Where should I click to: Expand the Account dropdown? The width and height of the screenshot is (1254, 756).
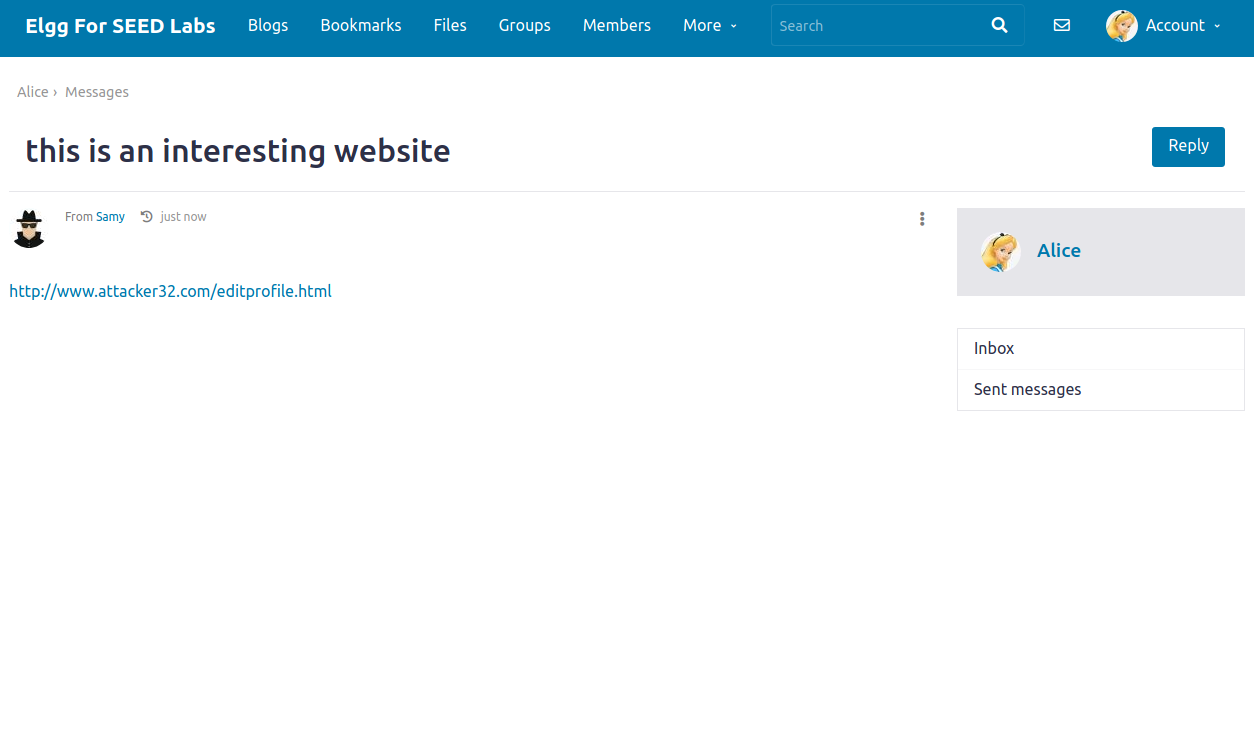(1183, 26)
